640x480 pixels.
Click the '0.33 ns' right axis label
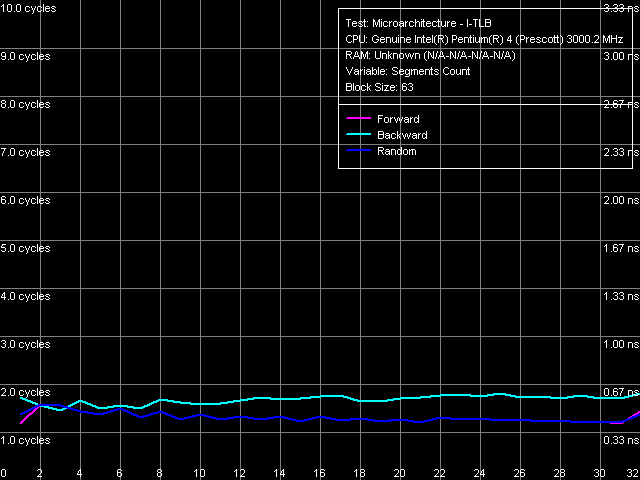tap(618, 440)
